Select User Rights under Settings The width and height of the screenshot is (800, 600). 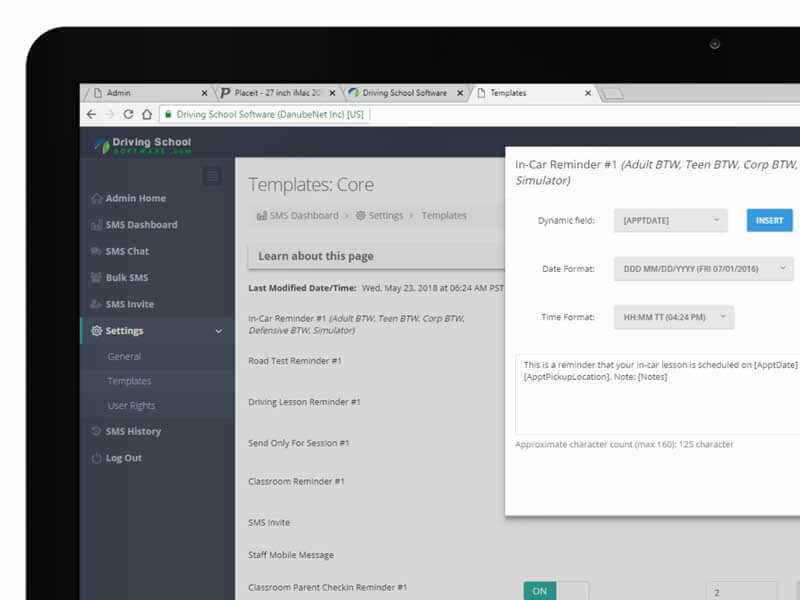pyautogui.click(x=131, y=406)
